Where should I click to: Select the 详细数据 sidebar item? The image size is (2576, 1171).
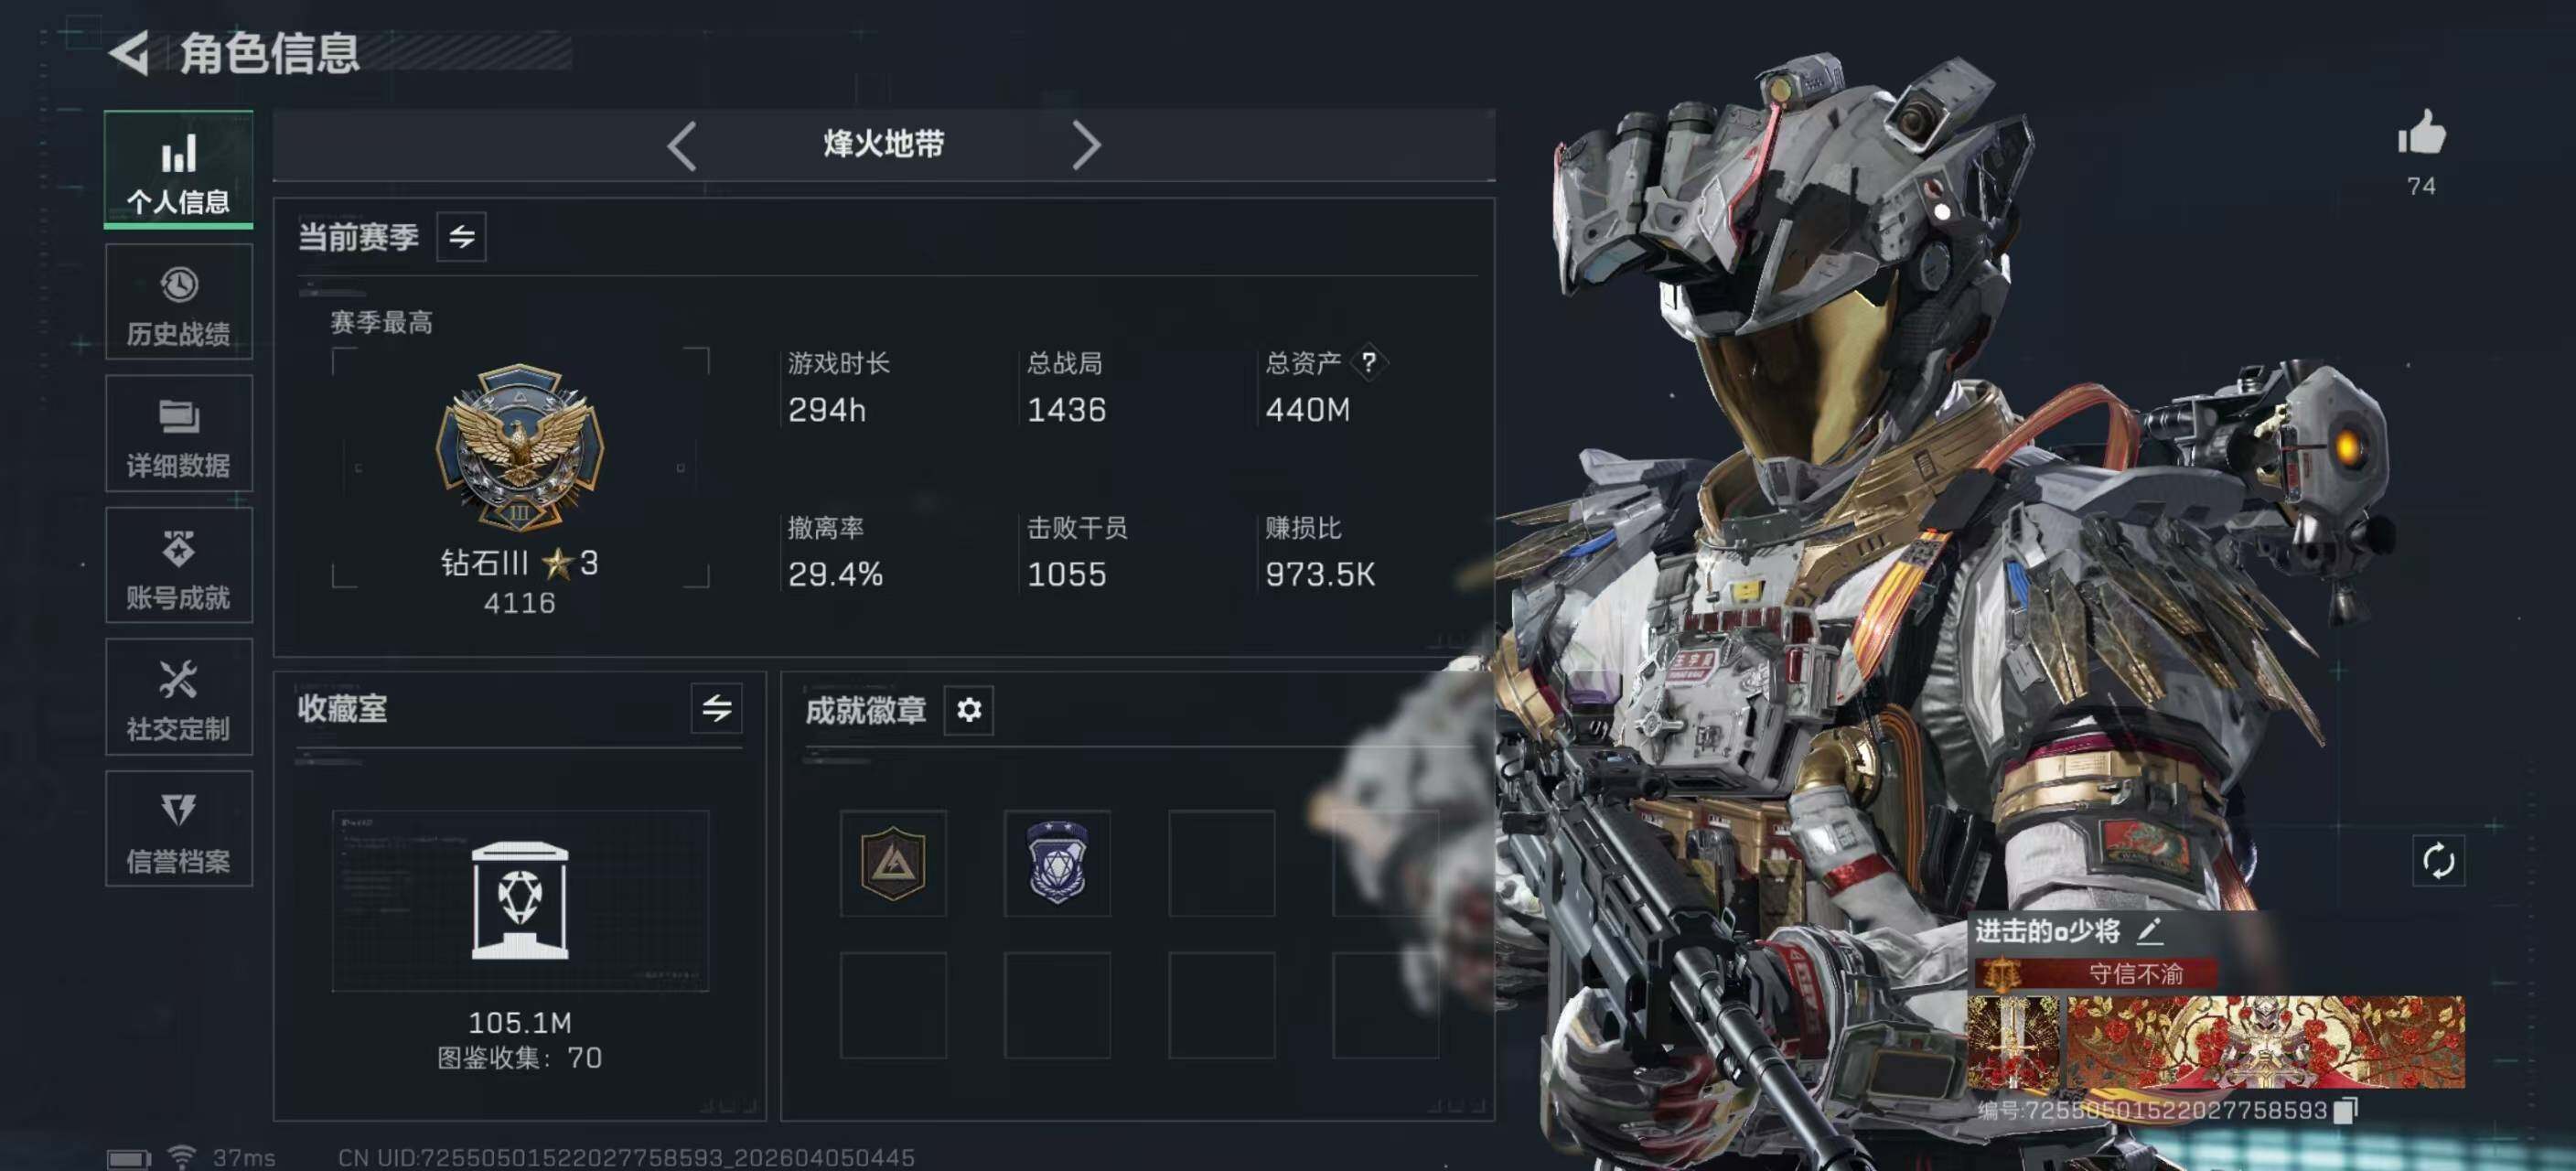click(x=178, y=434)
